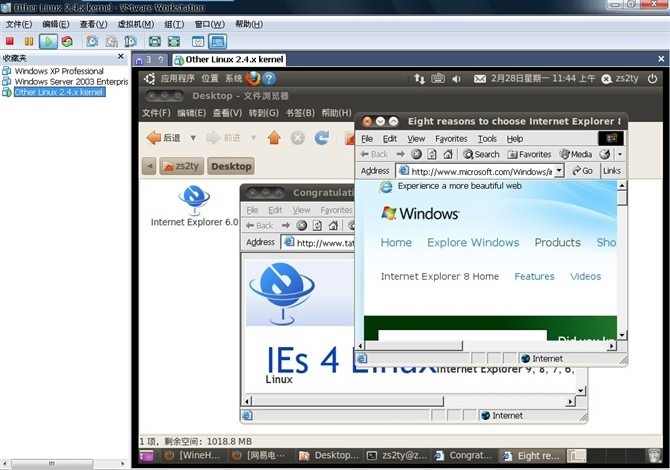Open the Ubuntu 位置 menu
This screenshot has width=670, height=470.
tap(210, 79)
